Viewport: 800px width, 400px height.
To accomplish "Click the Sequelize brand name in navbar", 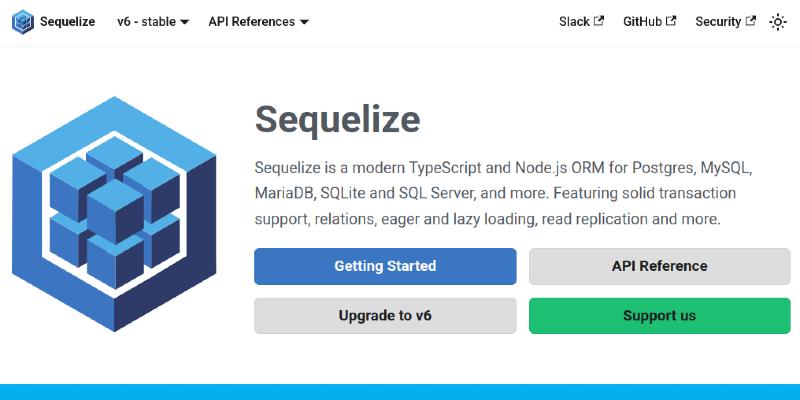I will click(67, 22).
